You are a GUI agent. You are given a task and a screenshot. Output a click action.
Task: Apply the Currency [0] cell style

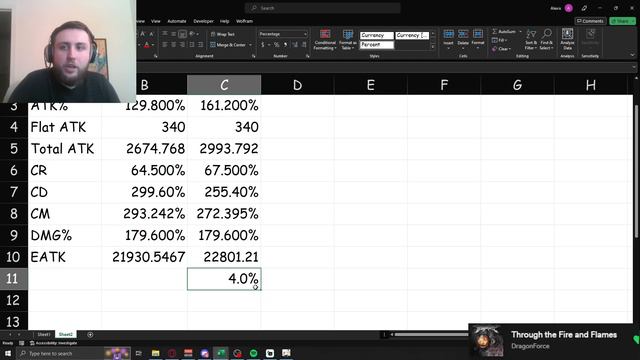(412, 36)
